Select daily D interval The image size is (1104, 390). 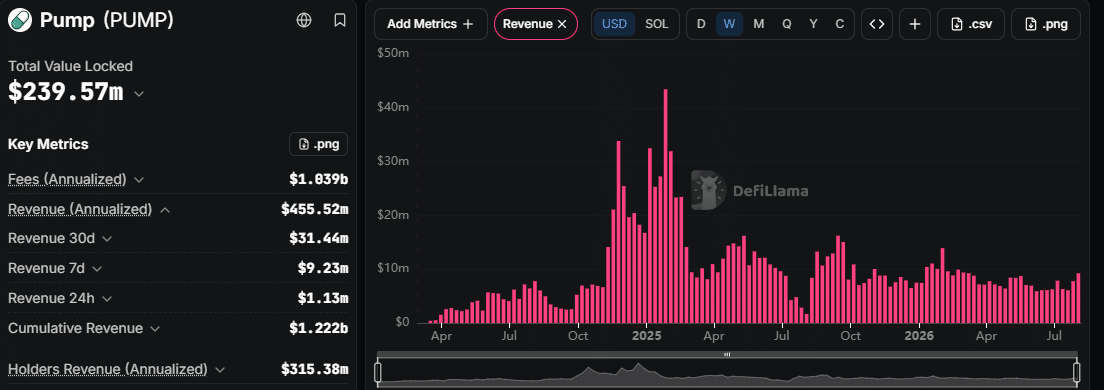pyautogui.click(x=701, y=24)
